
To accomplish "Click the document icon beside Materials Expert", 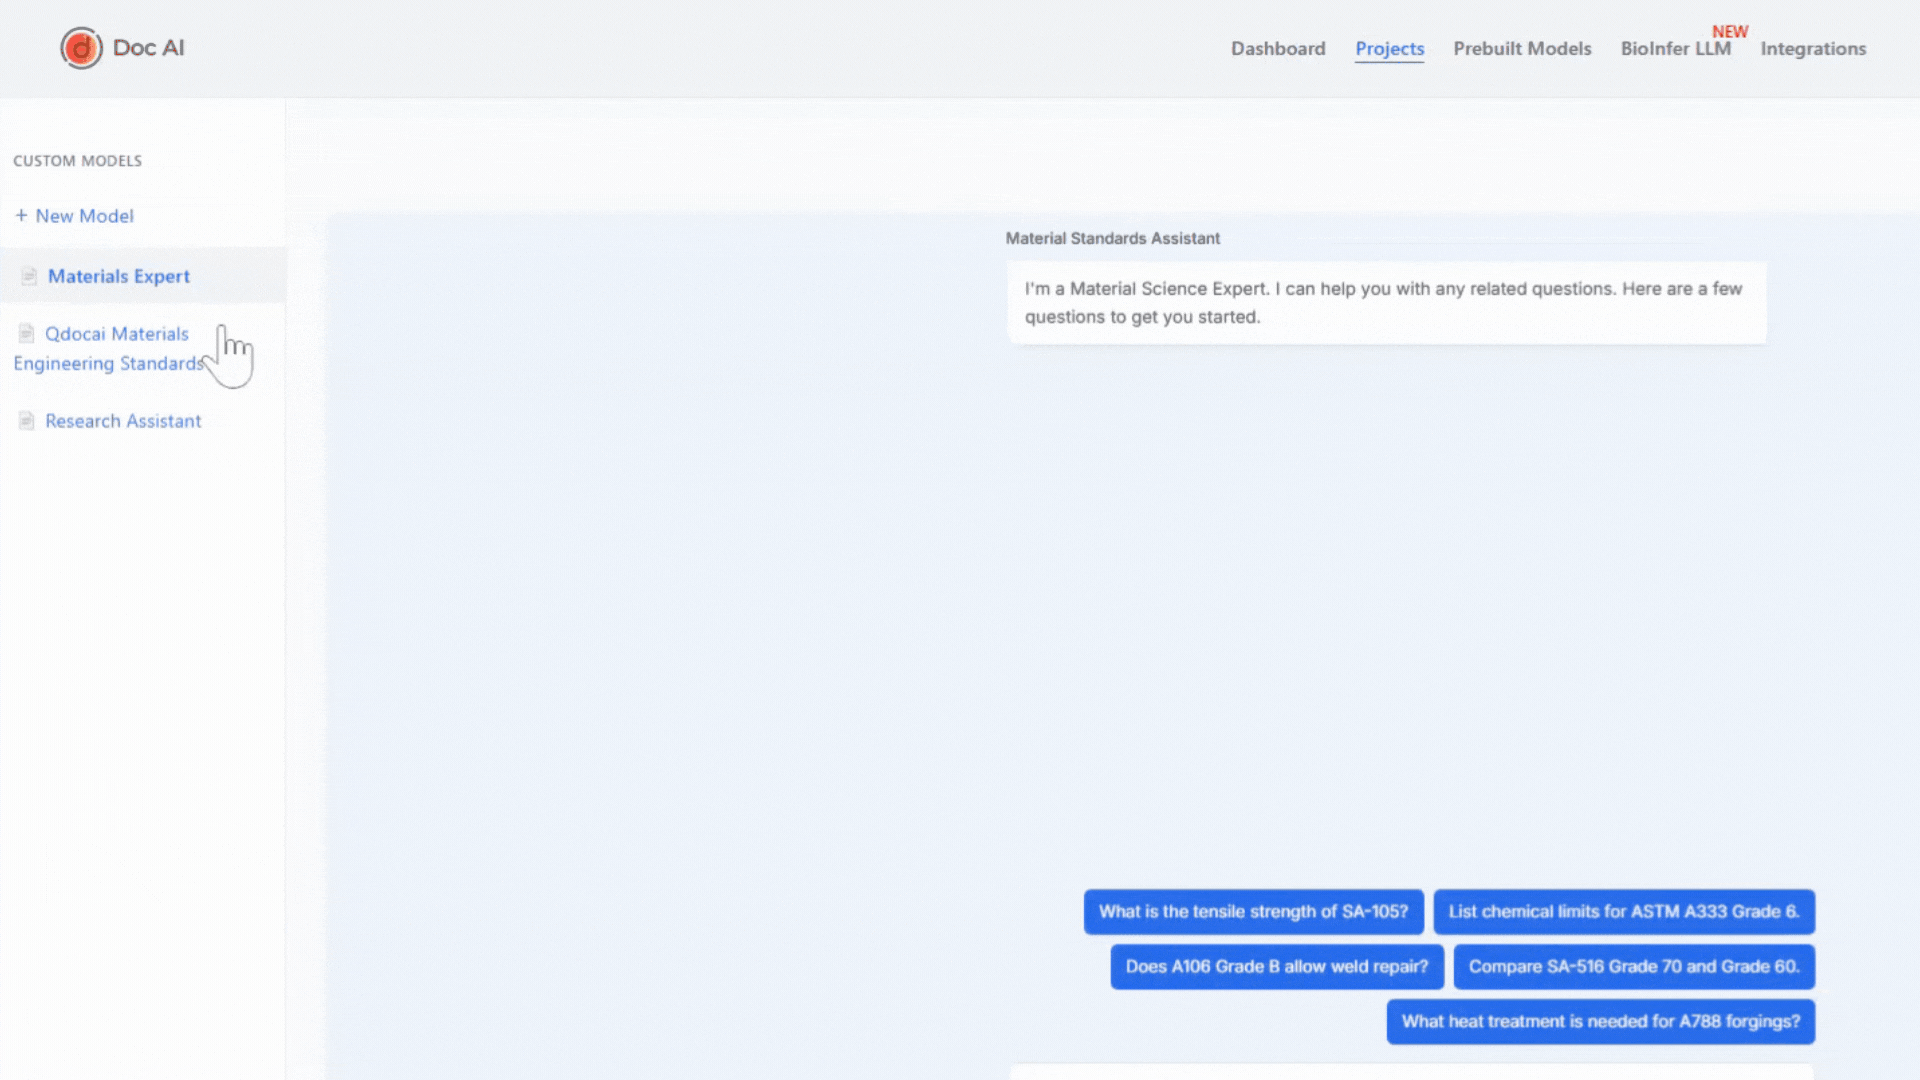I will [x=29, y=276].
